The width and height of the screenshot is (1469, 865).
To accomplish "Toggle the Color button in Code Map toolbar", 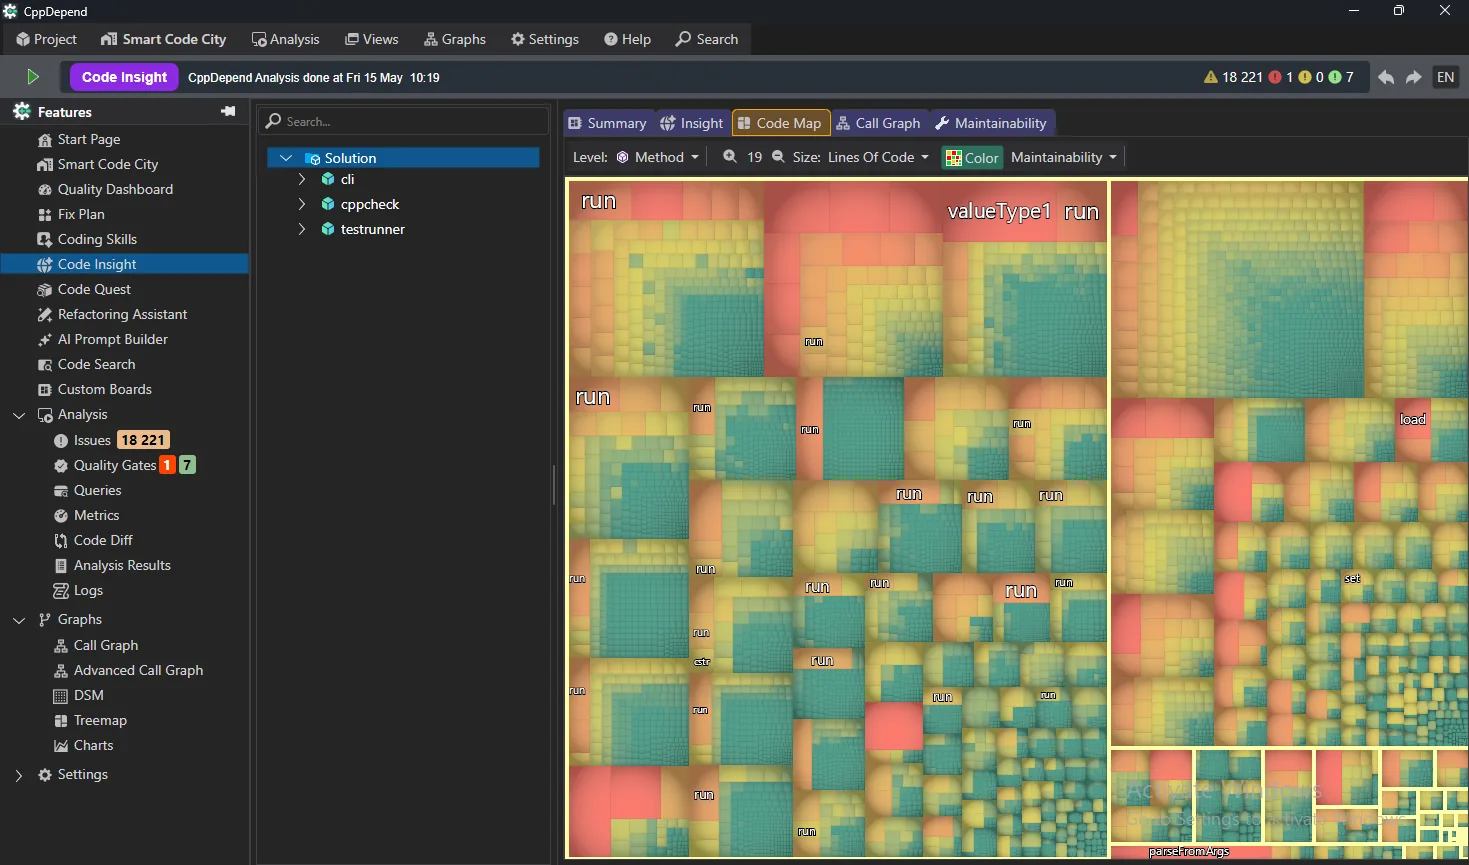I will pyautogui.click(x=972, y=157).
